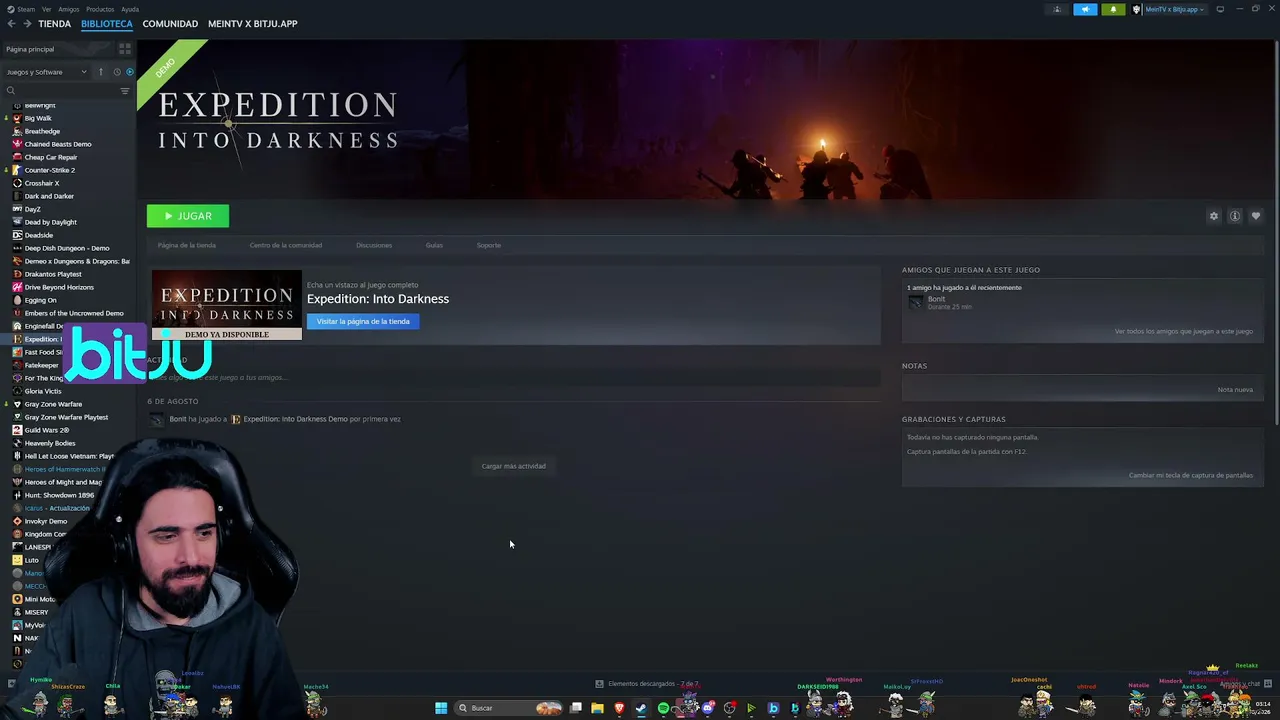Open the MEINTV X BITJU.APP profile tab
This screenshot has height=720, width=1280.
[x=253, y=24]
